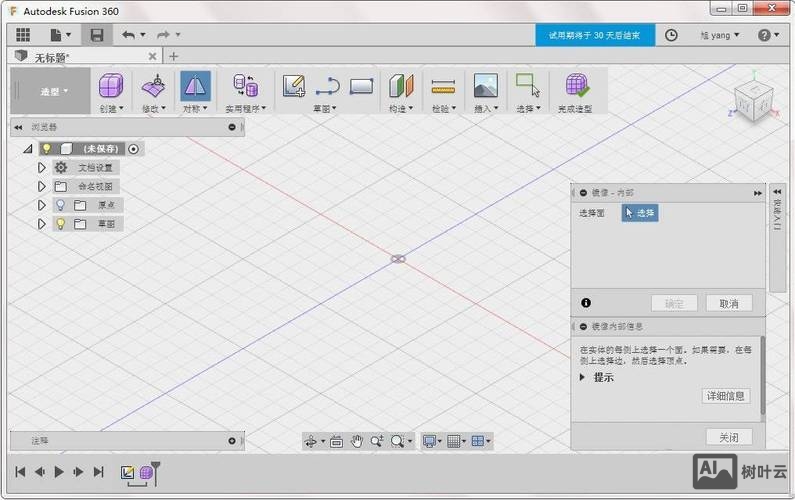Click the 取消 (Cancel) button

[728, 303]
